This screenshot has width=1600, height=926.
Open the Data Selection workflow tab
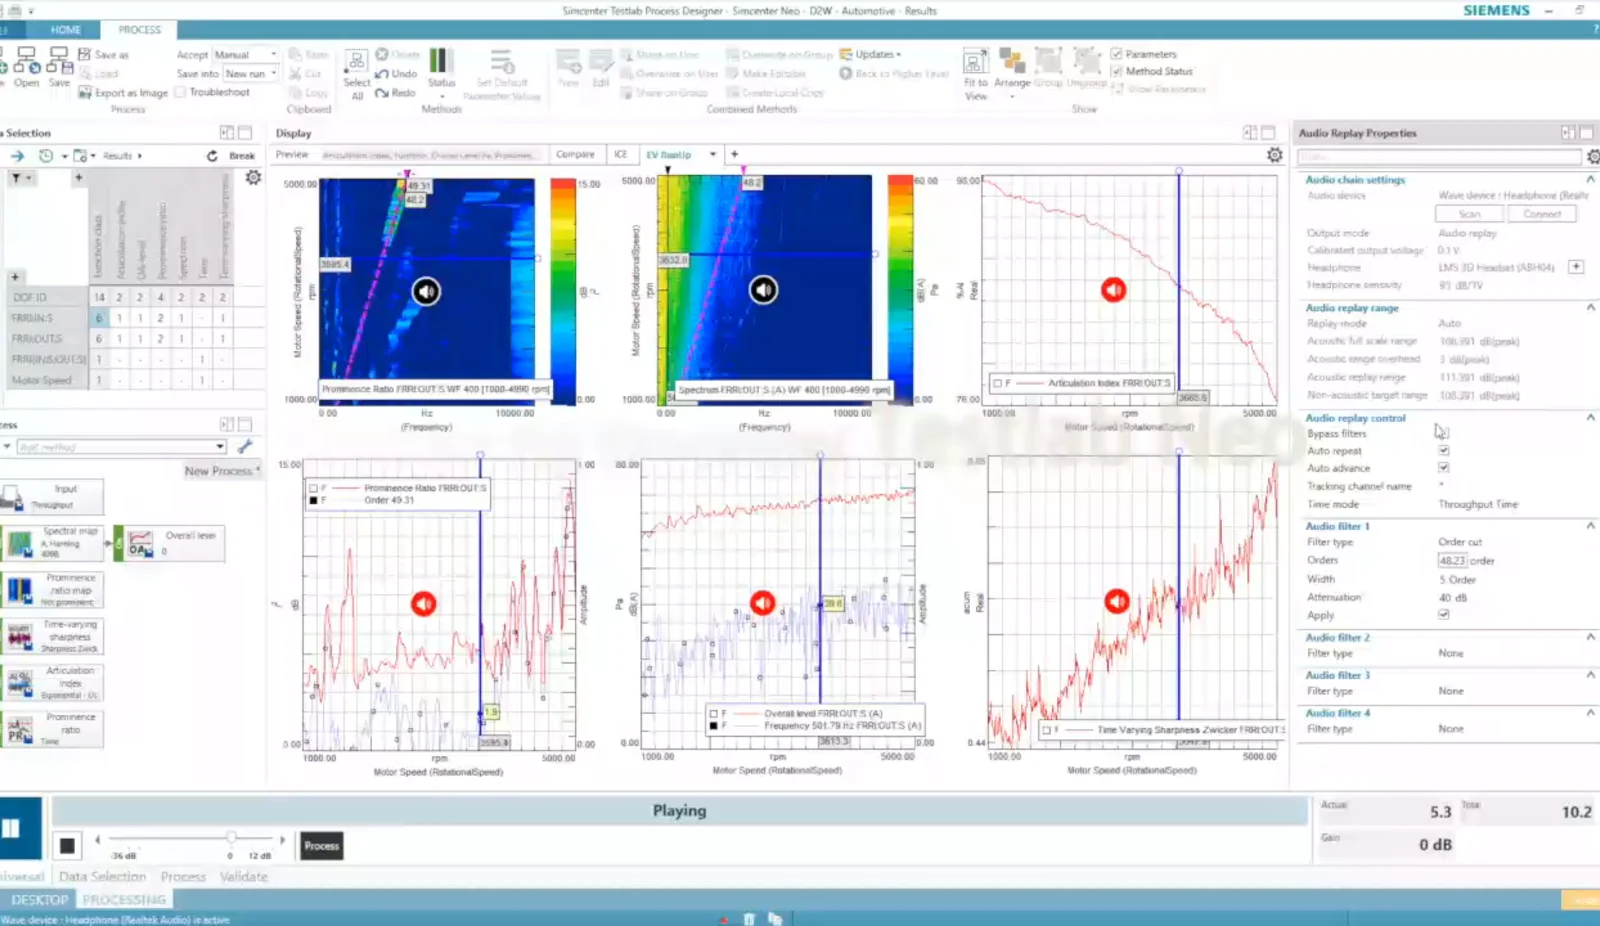click(102, 877)
